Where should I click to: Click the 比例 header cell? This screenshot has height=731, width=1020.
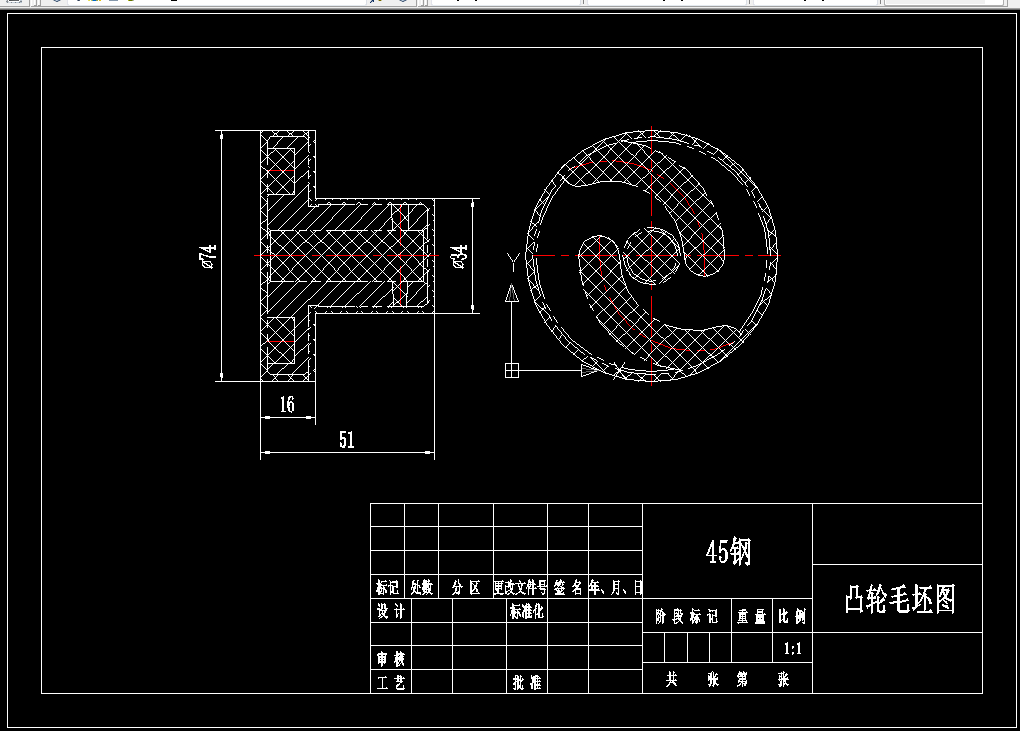pyautogui.click(x=792, y=616)
